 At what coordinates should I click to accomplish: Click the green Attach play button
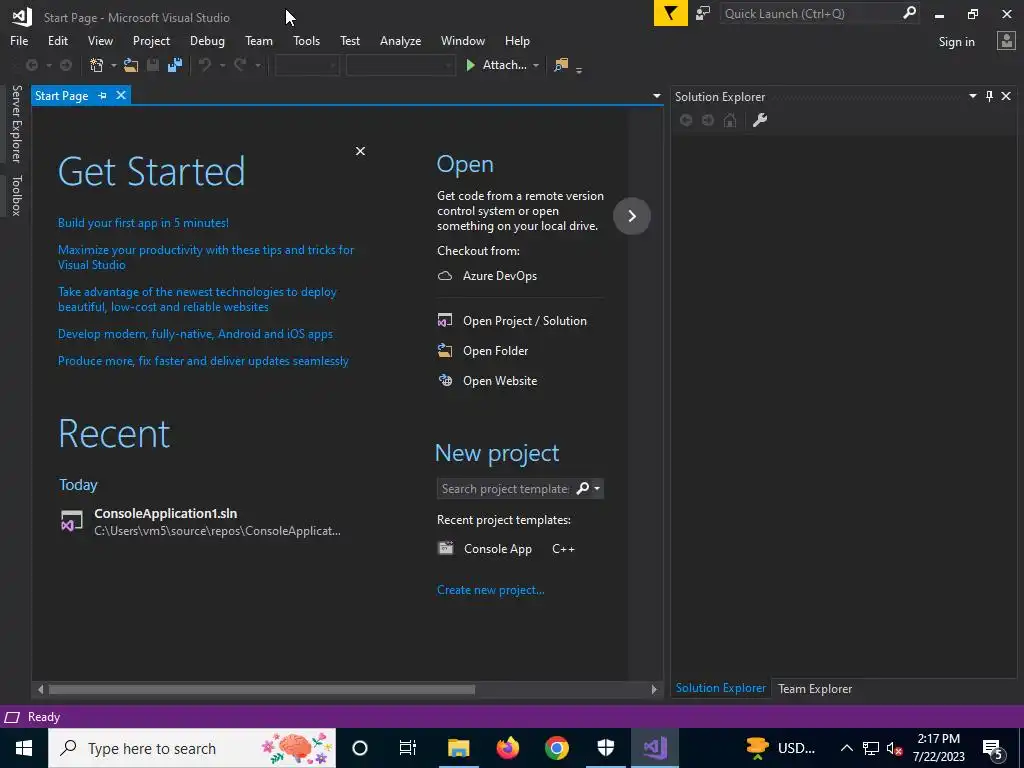pyautogui.click(x=470, y=65)
